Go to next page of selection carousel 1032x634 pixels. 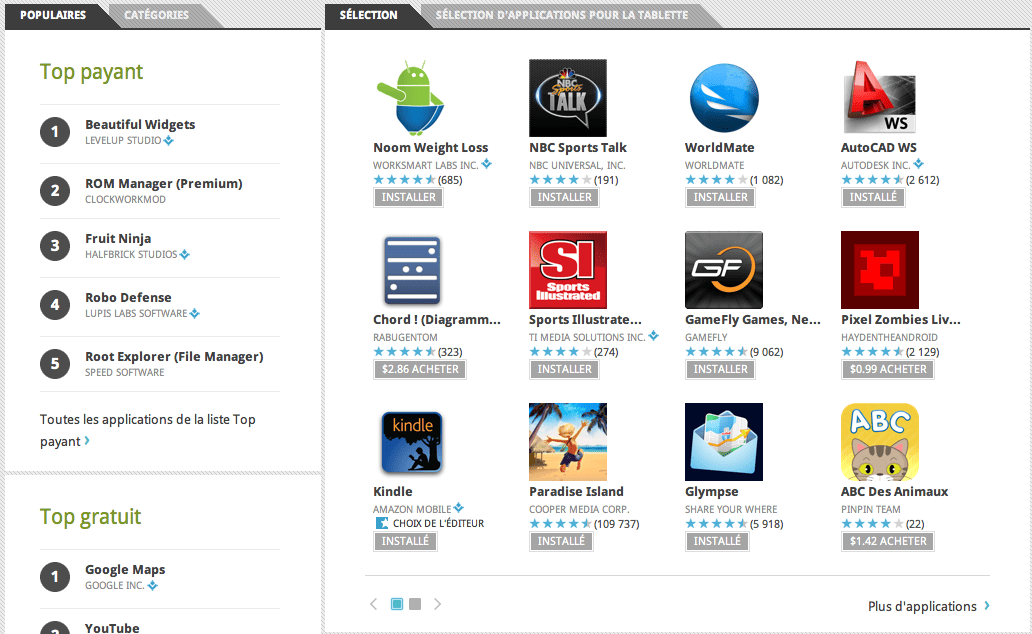point(437,604)
